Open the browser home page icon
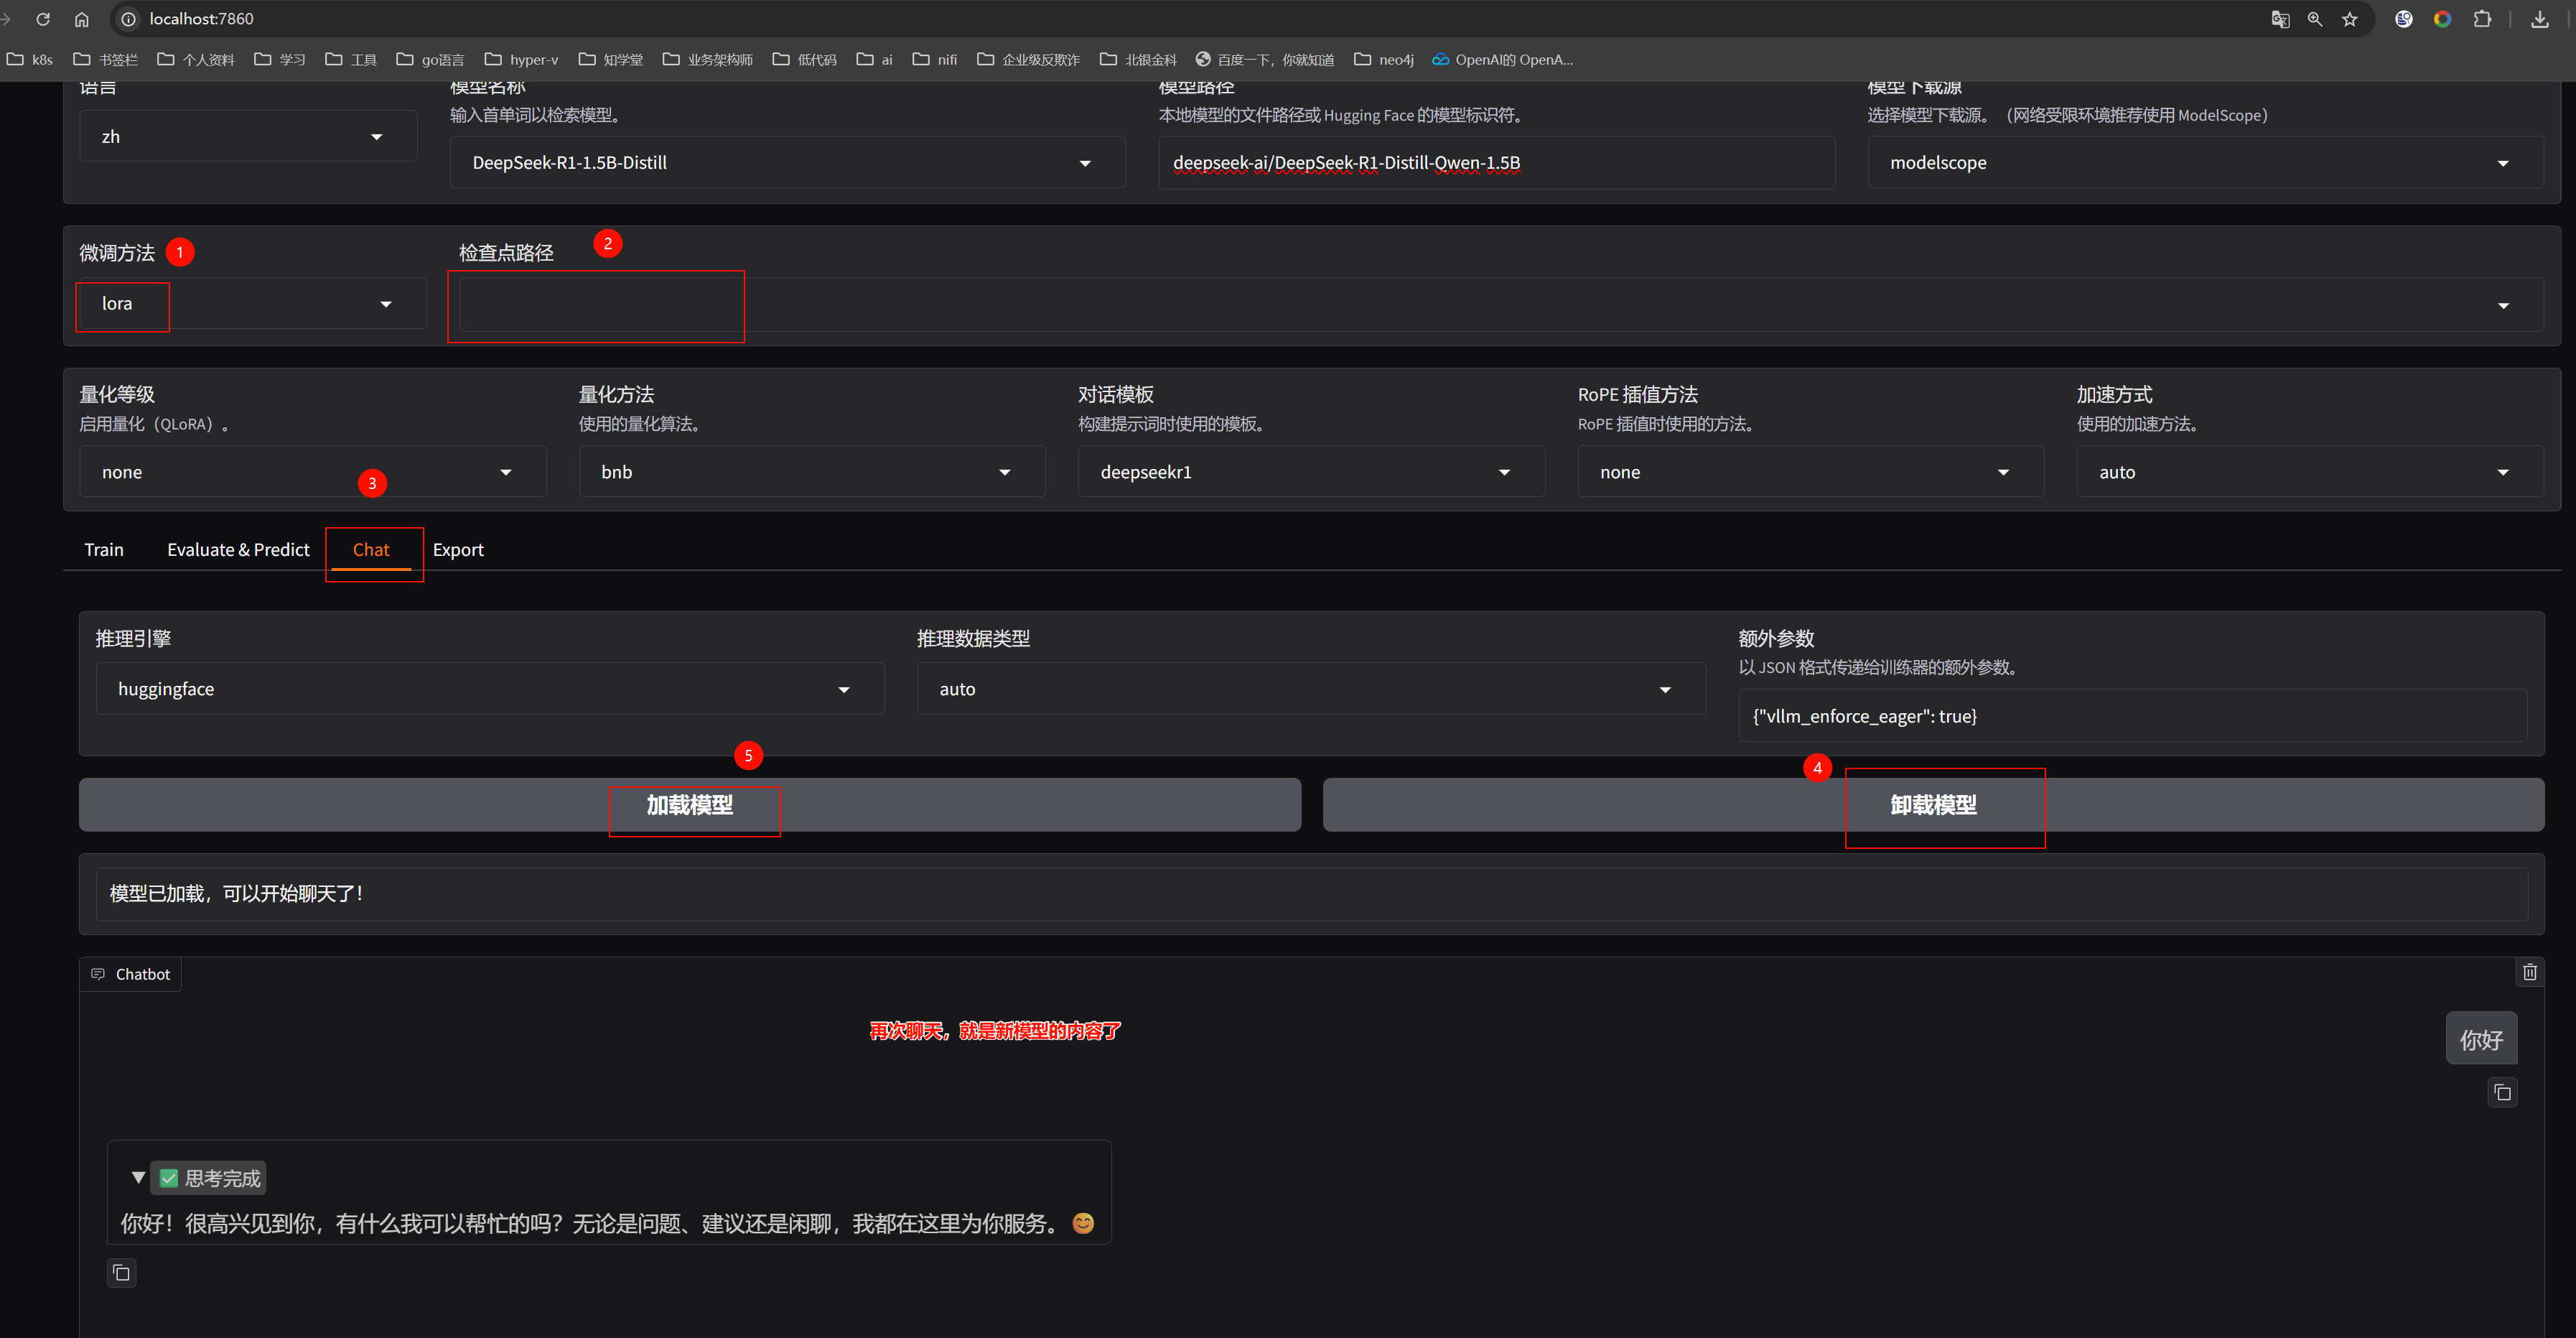Image resolution: width=2576 pixels, height=1338 pixels. coord(82,19)
